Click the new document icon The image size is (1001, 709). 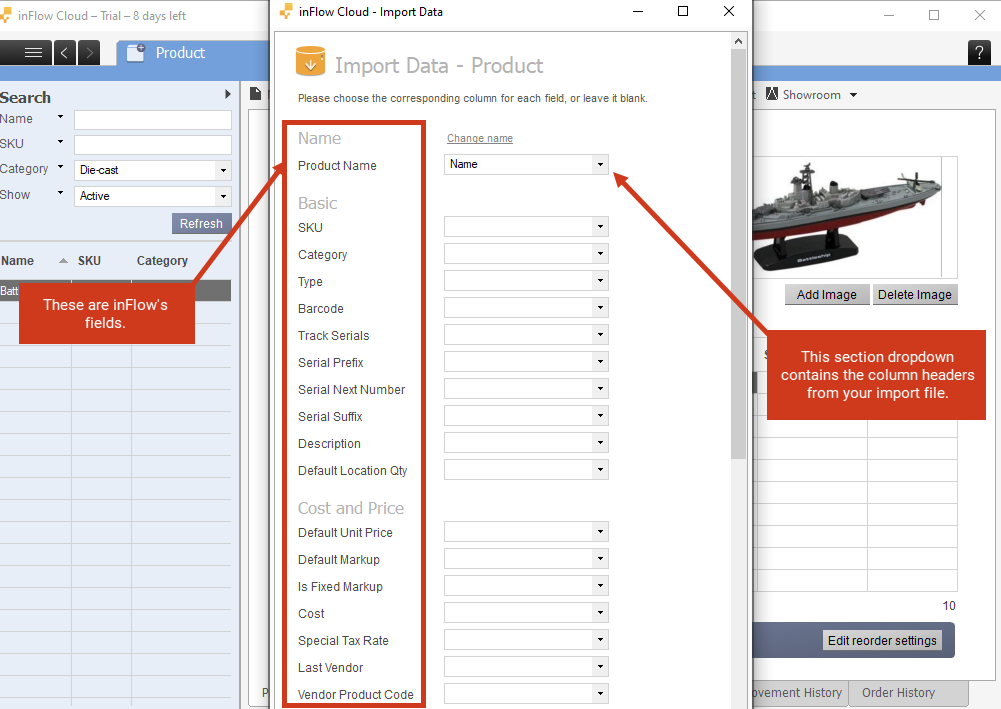[x=256, y=94]
